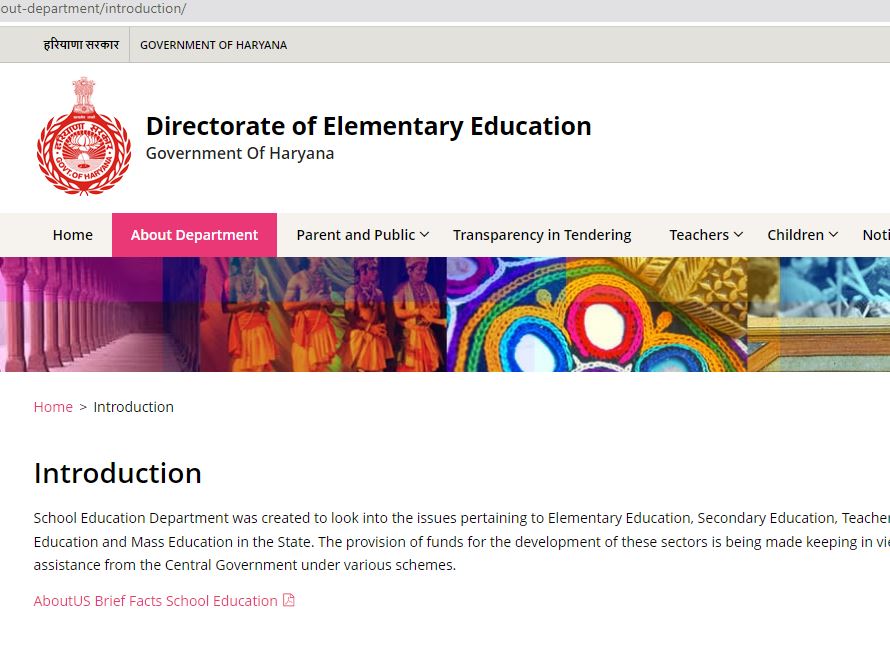Click the Directorate of Elementary Education title
The image size is (890, 663).
369,126
